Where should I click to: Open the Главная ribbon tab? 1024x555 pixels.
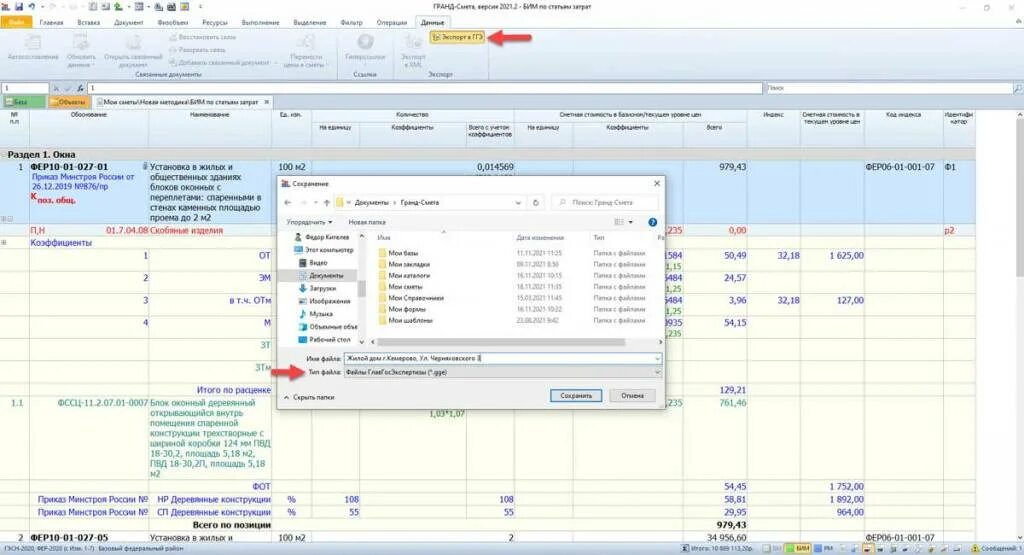[52, 22]
